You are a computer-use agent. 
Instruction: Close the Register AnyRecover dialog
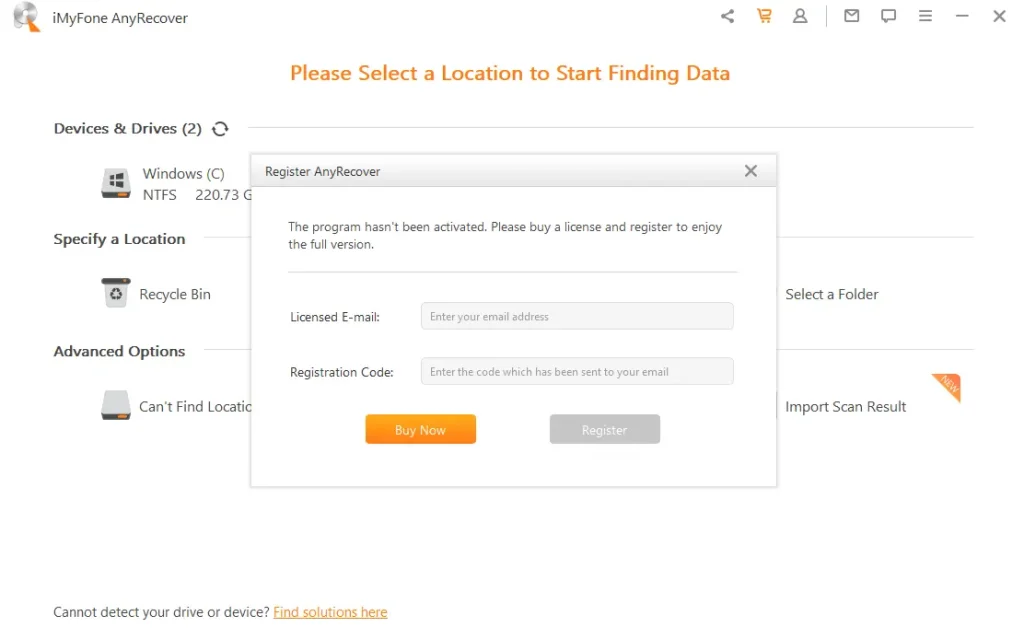751,171
